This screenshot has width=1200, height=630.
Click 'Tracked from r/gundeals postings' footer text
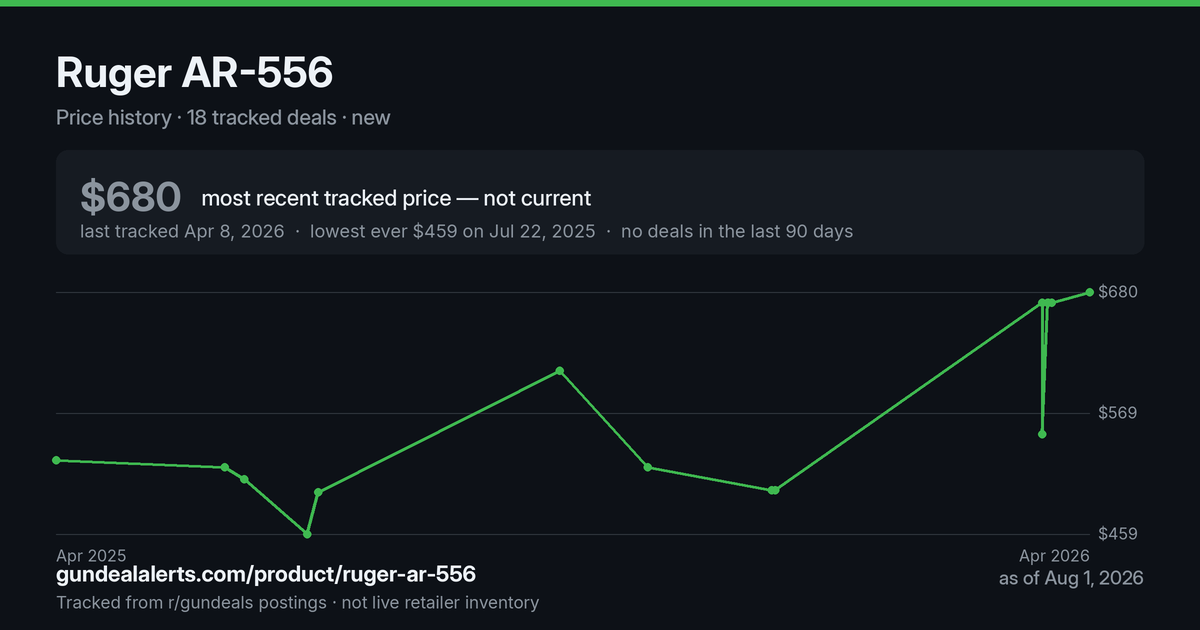(191, 603)
